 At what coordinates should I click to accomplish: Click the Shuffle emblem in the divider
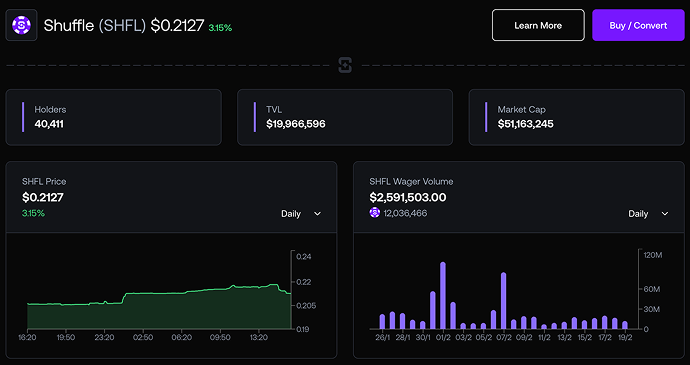click(345, 65)
